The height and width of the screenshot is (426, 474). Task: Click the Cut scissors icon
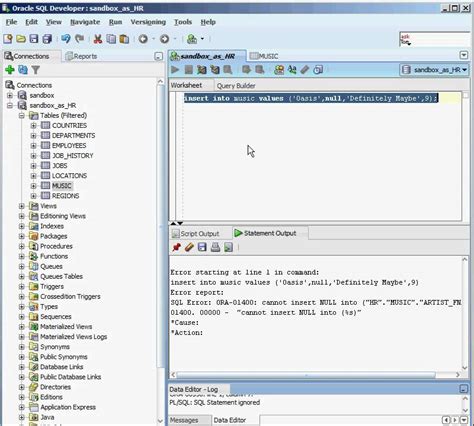(x=98, y=39)
